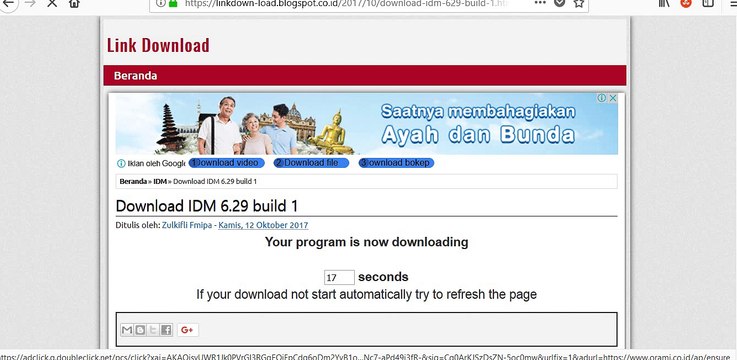737x360 pixels.
Task: Click the Google+ share button
Action: 188,330
